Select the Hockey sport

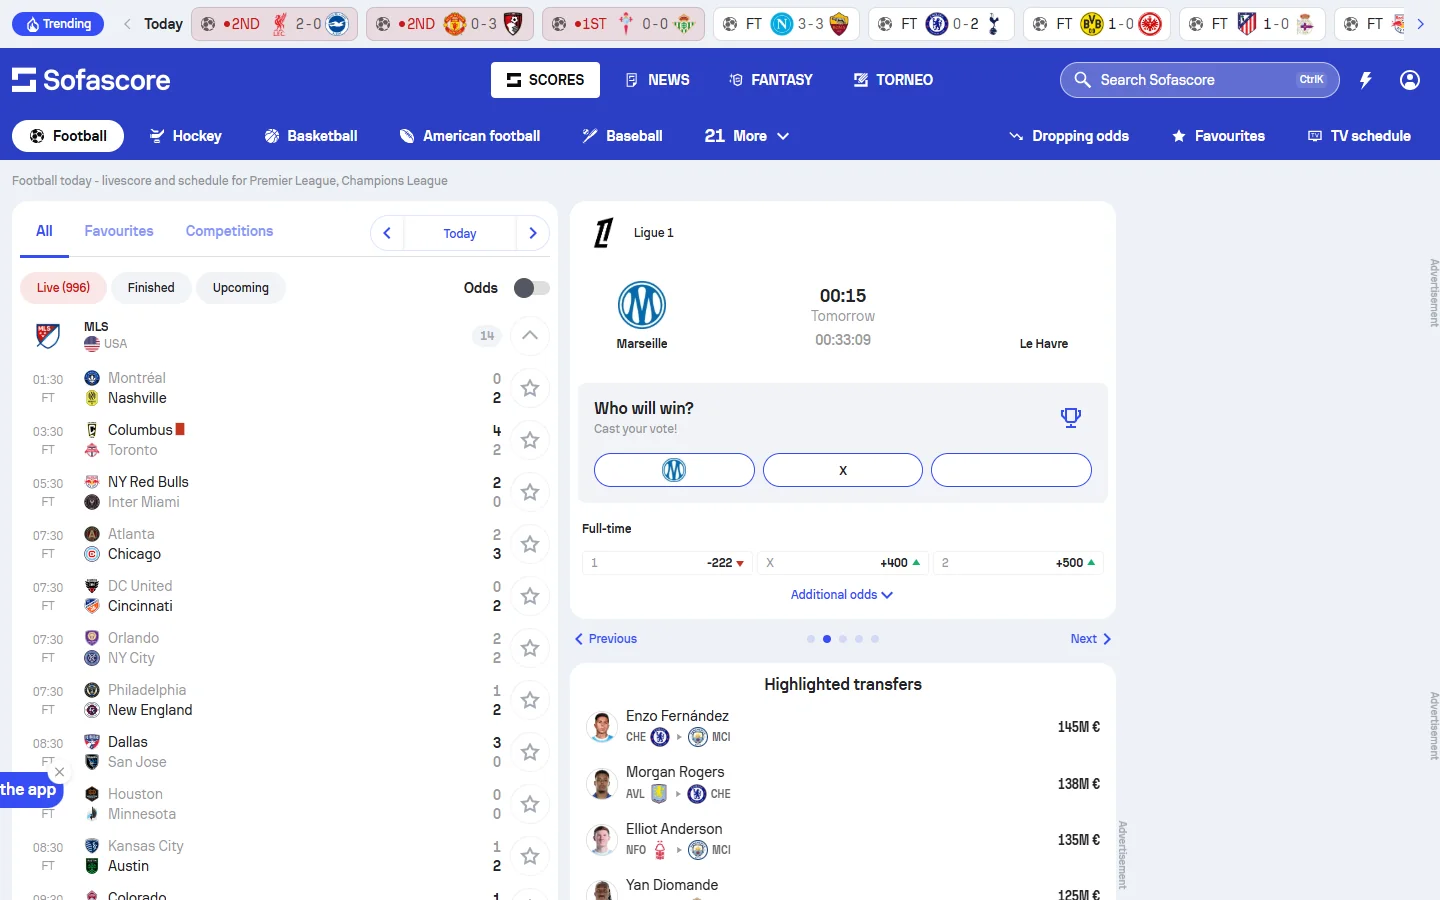click(186, 136)
